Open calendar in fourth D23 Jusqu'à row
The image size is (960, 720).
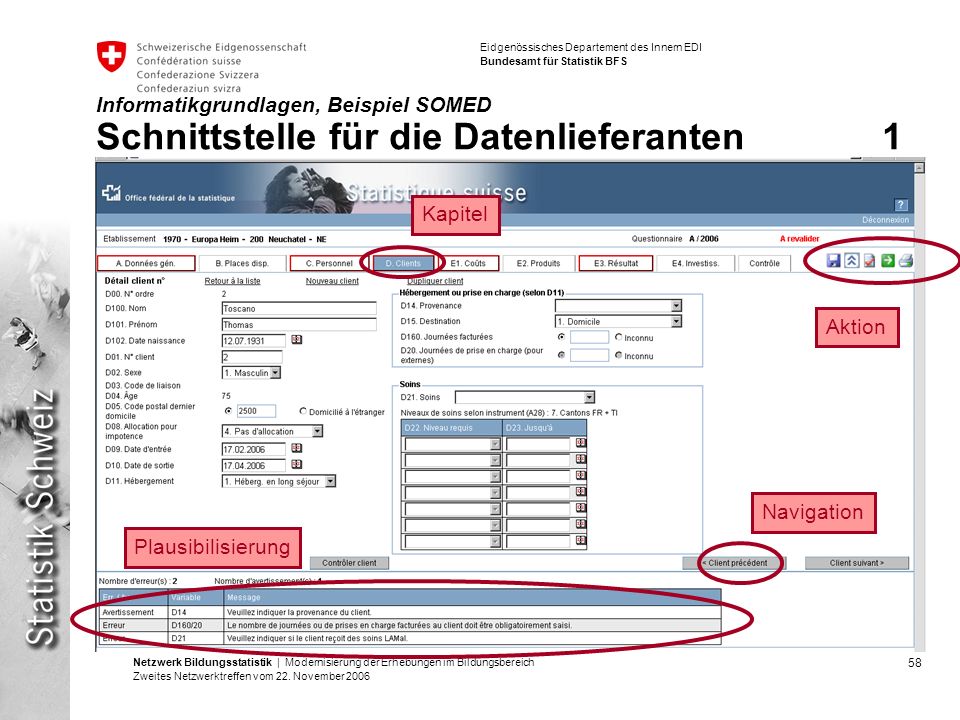[581, 492]
